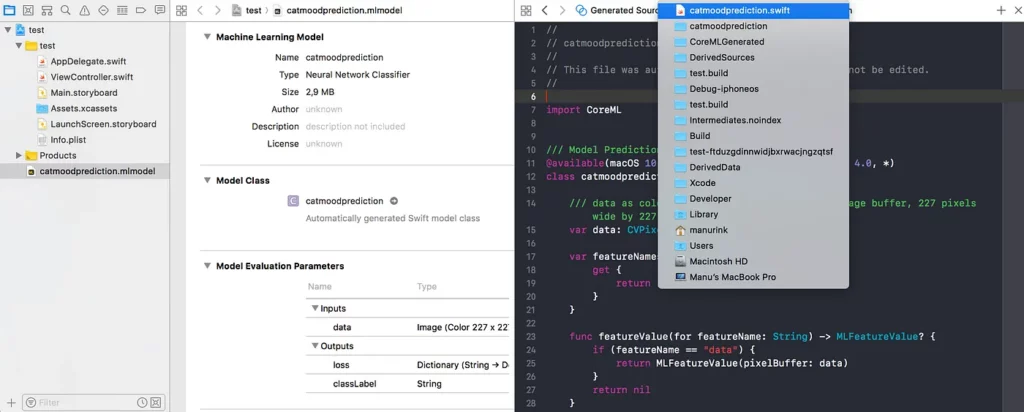This screenshot has height=412, width=1024.
Task: Collapse the yellow test folder group
Action: [x=19, y=46]
